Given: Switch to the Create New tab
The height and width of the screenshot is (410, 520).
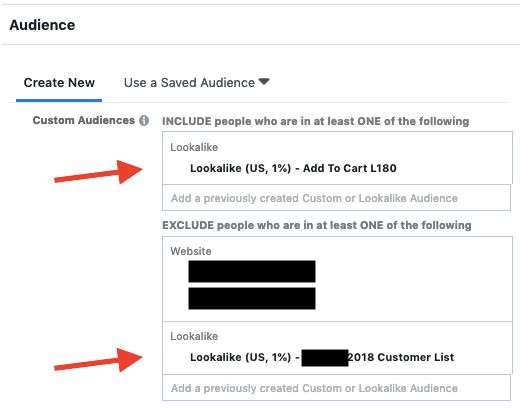Looking at the screenshot, I should coord(59,83).
